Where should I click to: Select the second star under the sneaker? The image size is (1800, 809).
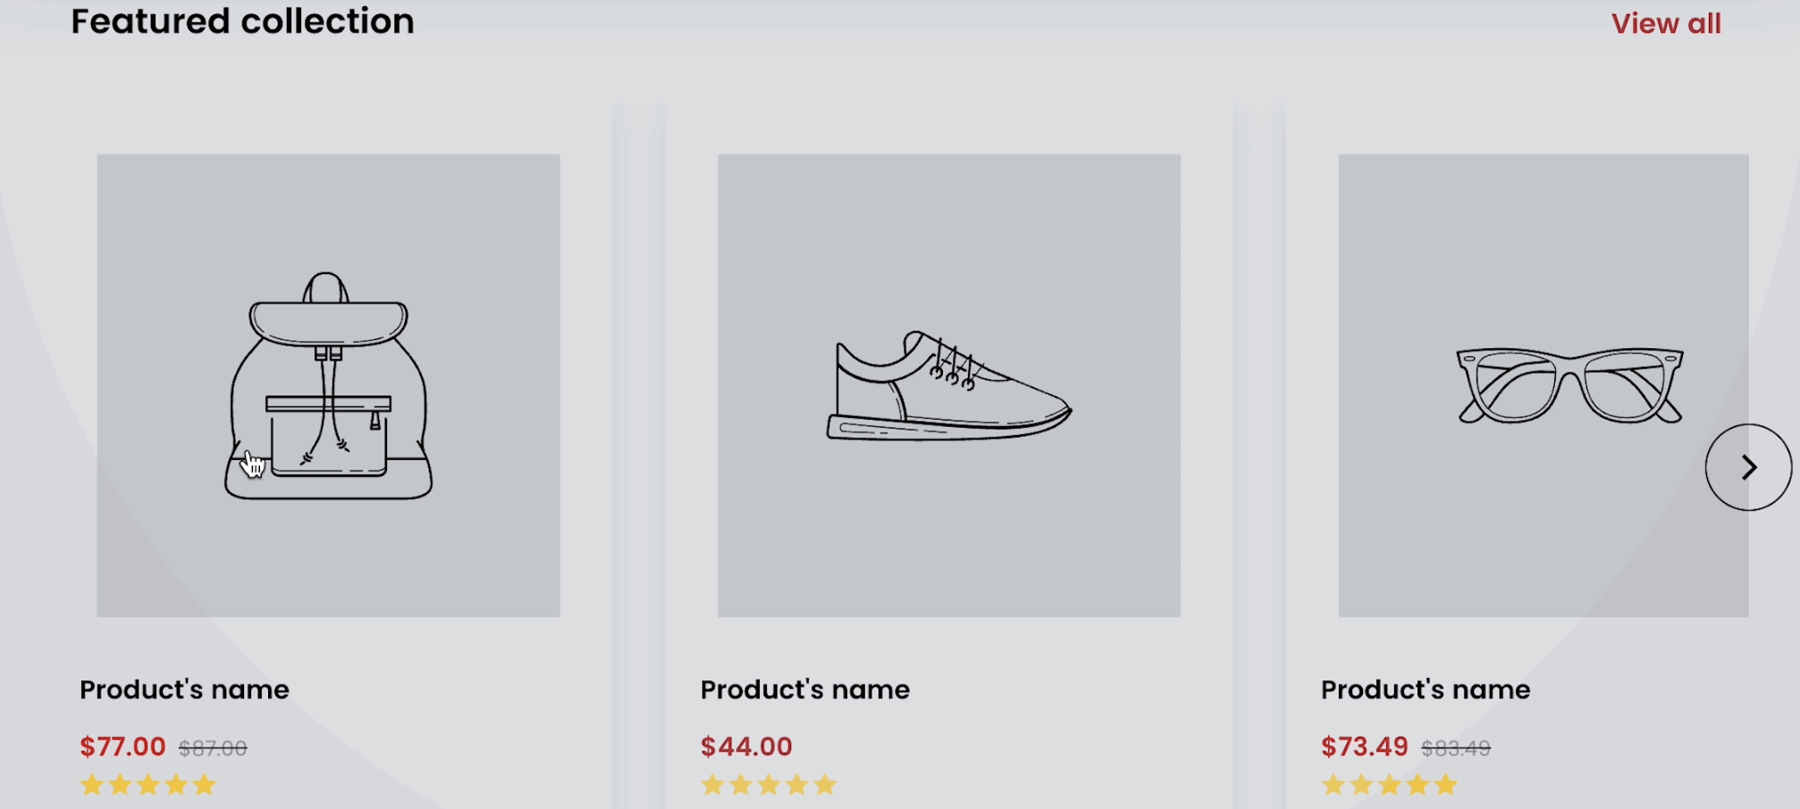coord(739,785)
